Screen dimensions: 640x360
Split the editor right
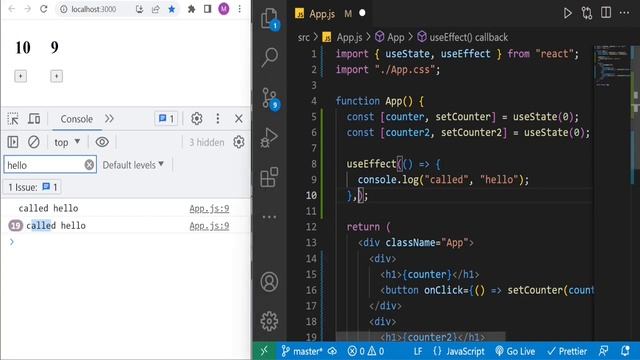click(x=606, y=13)
